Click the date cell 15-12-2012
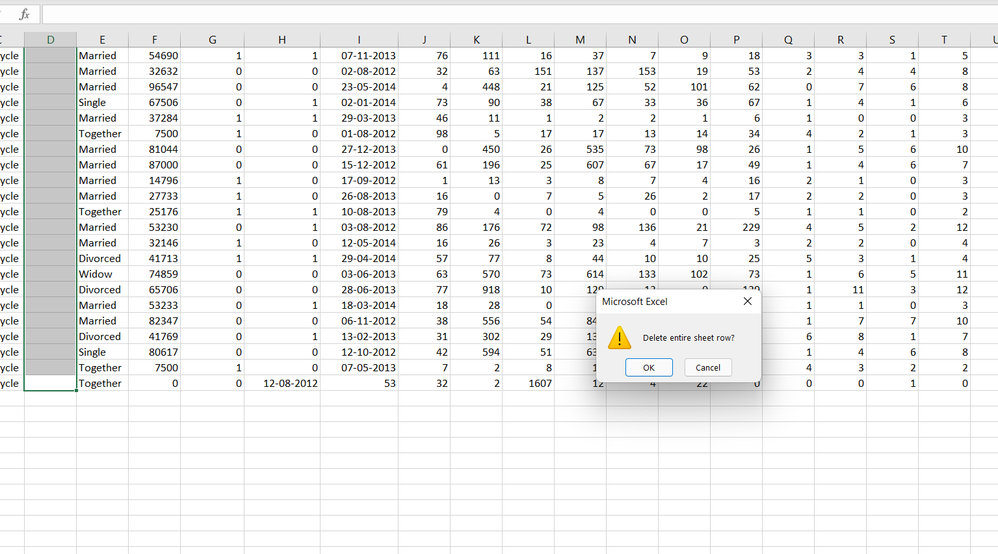The height and width of the screenshot is (554, 998). point(359,165)
